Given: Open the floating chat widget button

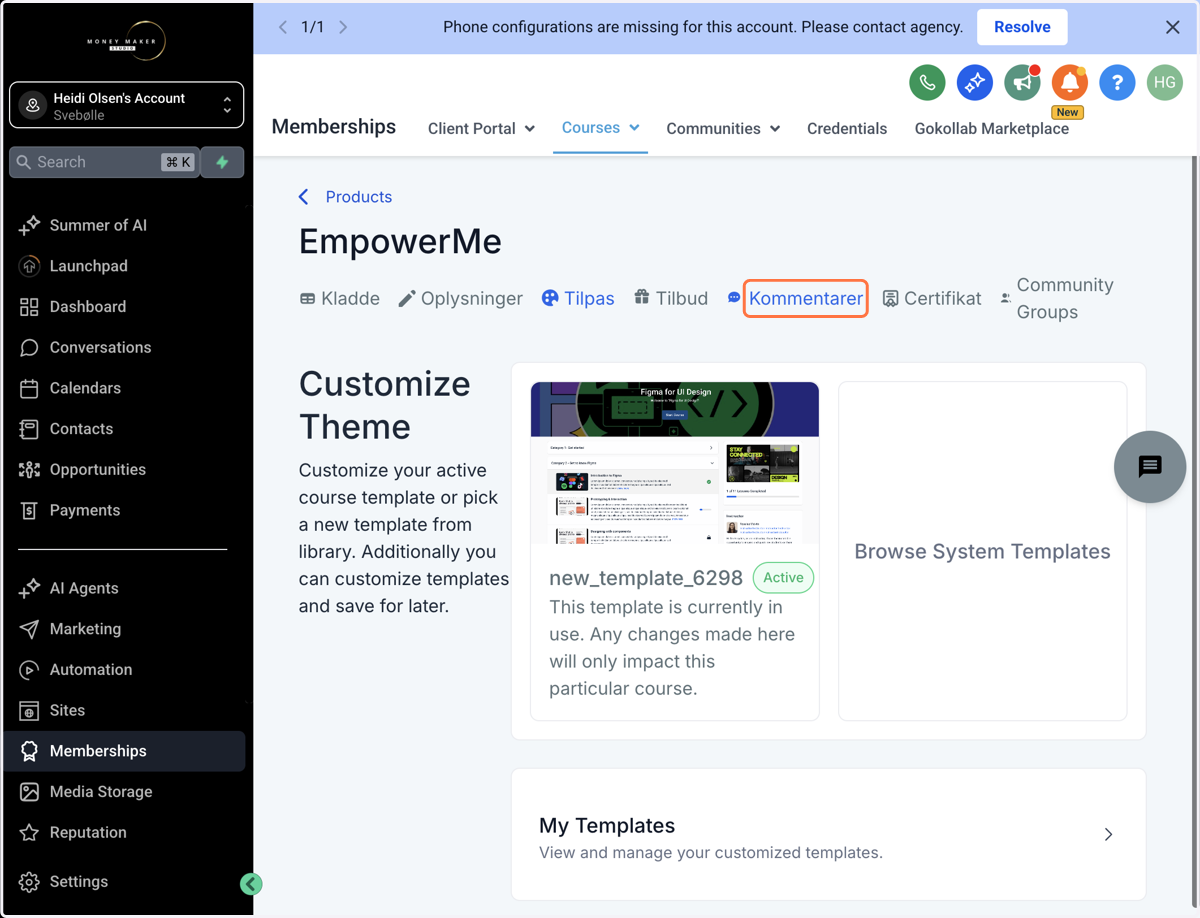Looking at the screenshot, I should coord(1150,466).
